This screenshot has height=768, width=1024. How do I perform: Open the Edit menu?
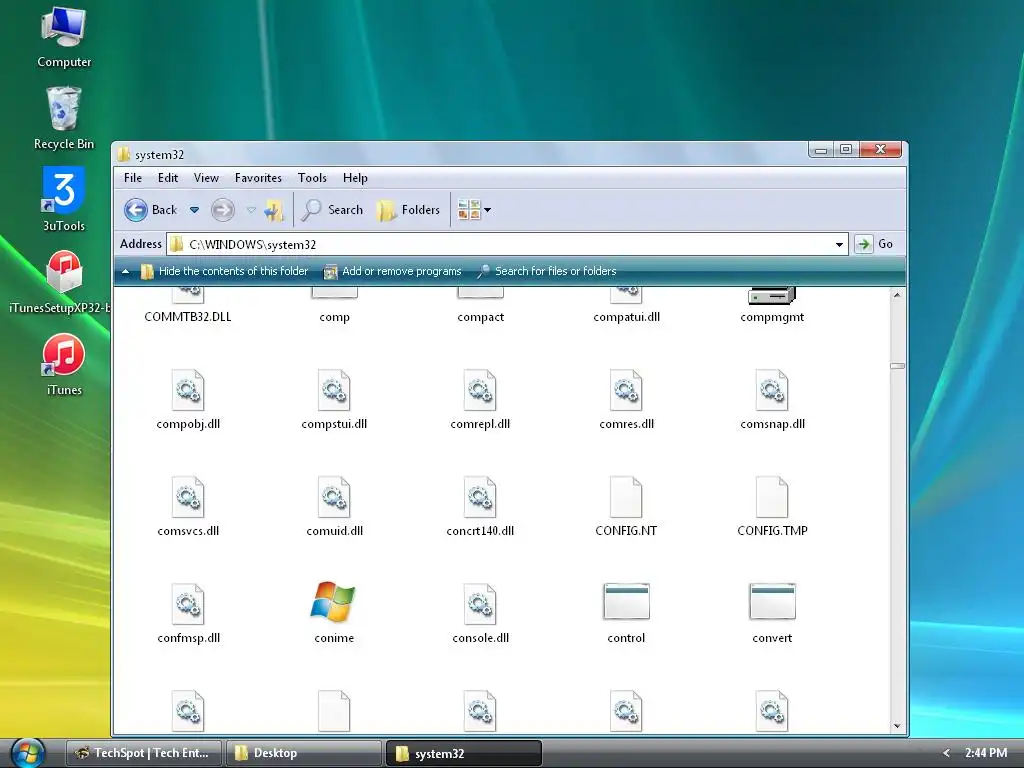click(x=167, y=178)
